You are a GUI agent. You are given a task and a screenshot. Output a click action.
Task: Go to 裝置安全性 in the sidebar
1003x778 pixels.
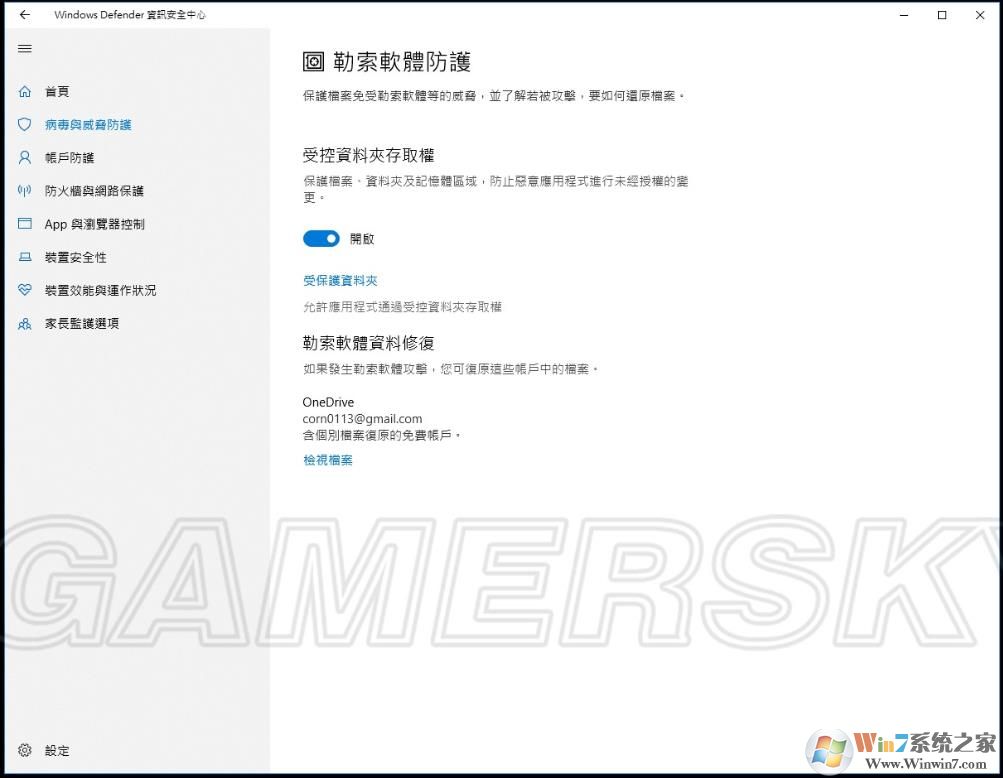click(76, 257)
